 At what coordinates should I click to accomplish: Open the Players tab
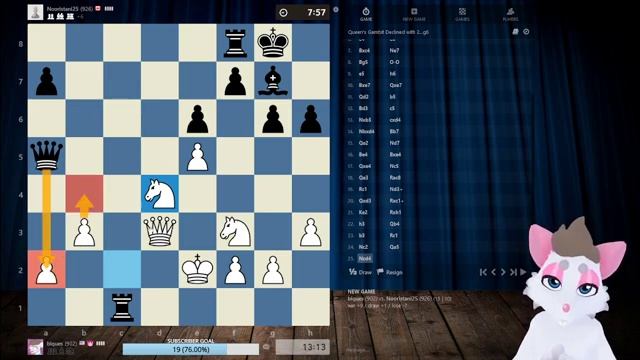point(510,14)
